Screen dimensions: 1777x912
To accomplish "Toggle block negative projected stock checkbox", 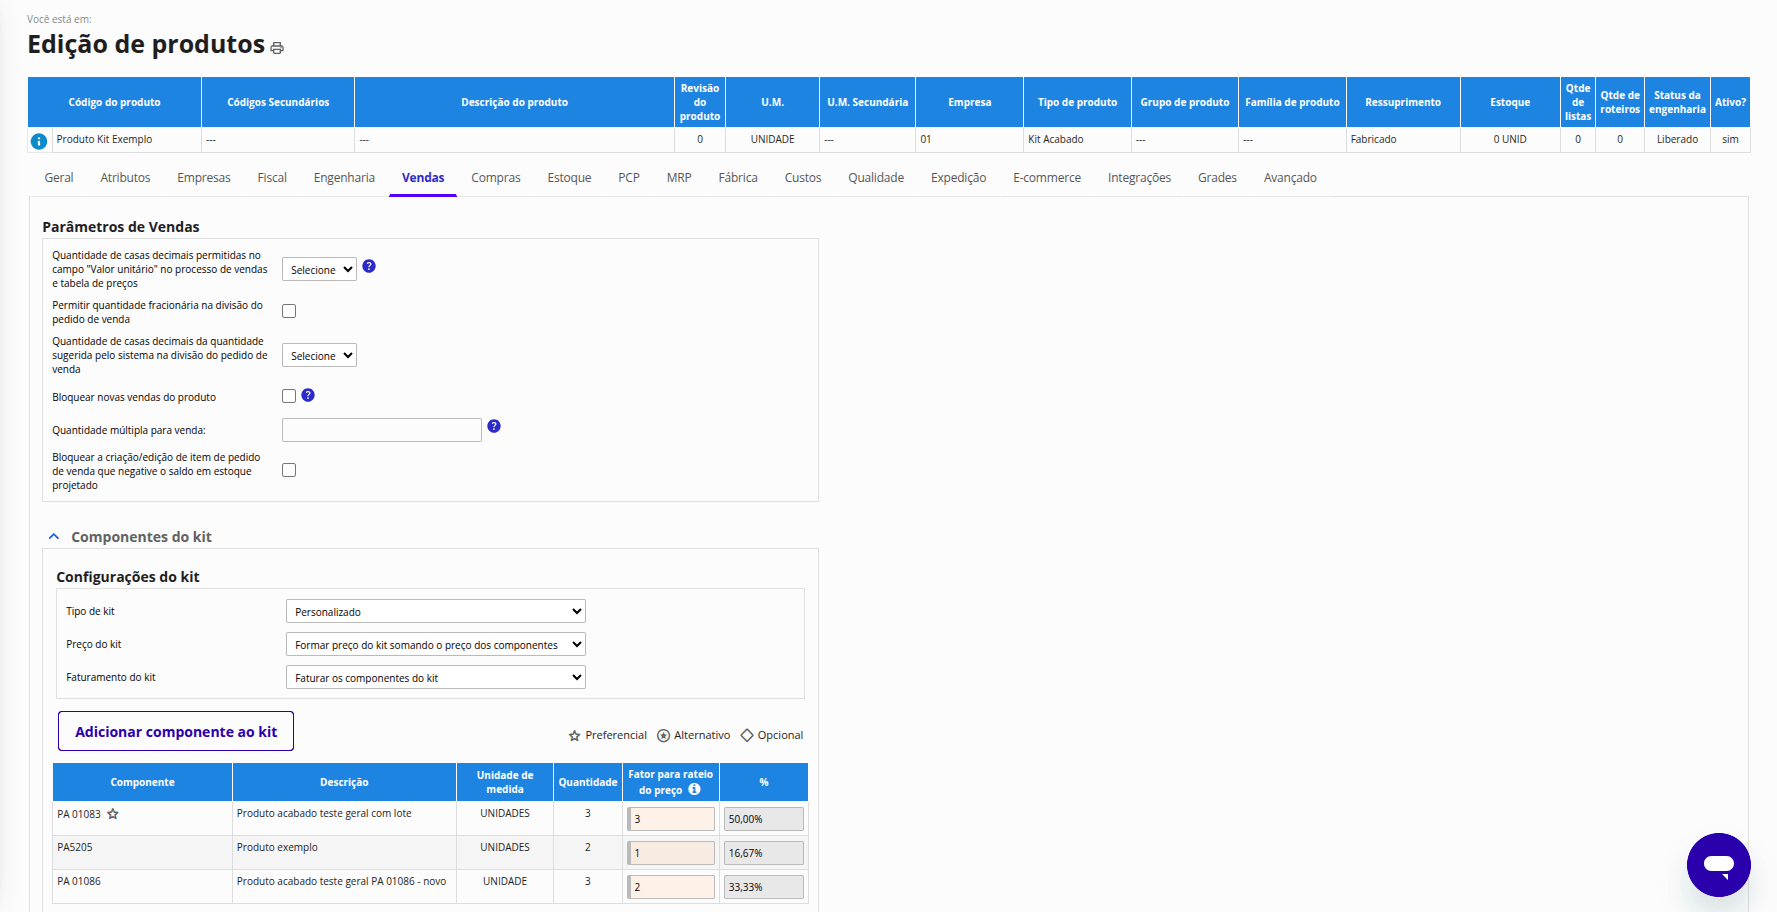I will pyautogui.click(x=289, y=470).
